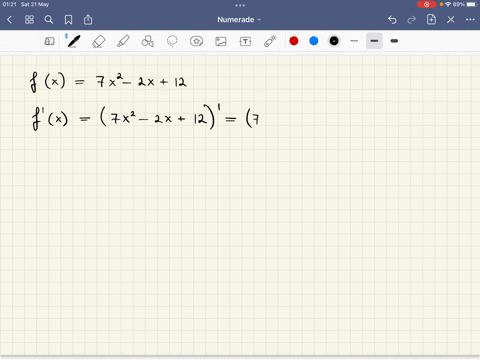This screenshot has height=360, width=480.
Task: Tap the three-dot multitasking handle
Action: [x=240, y=5]
